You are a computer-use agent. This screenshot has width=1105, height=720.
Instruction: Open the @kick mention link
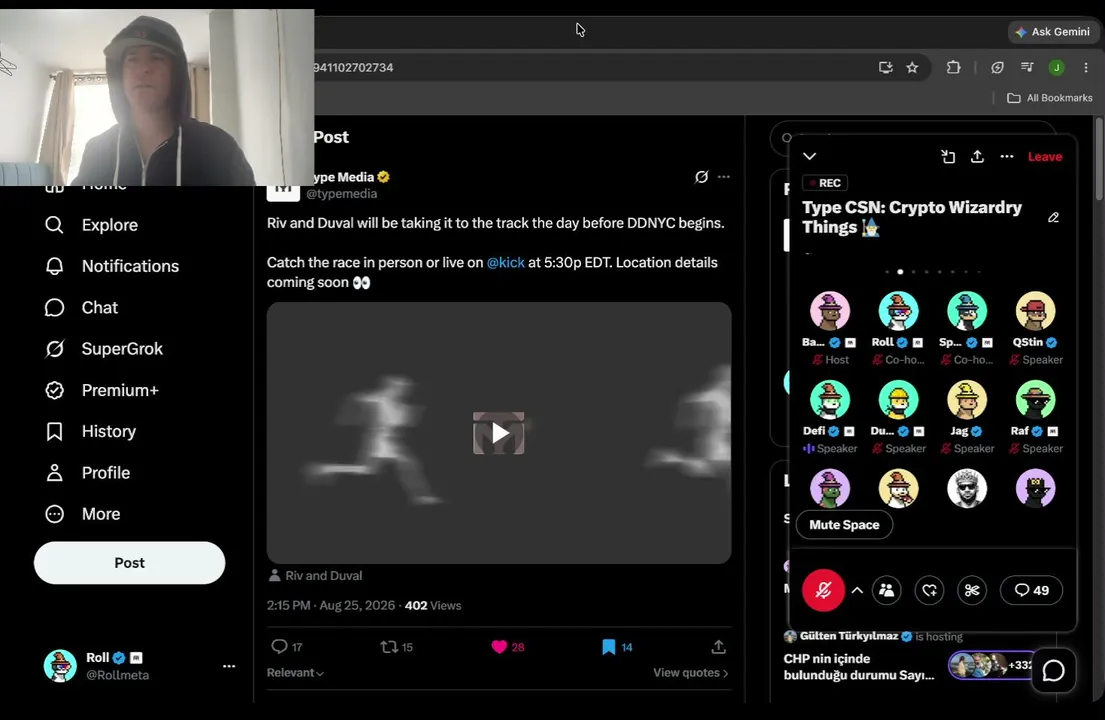(x=506, y=262)
